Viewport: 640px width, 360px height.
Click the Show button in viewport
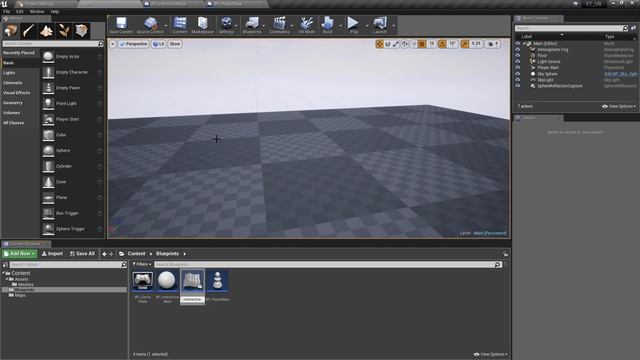(175, 44)
